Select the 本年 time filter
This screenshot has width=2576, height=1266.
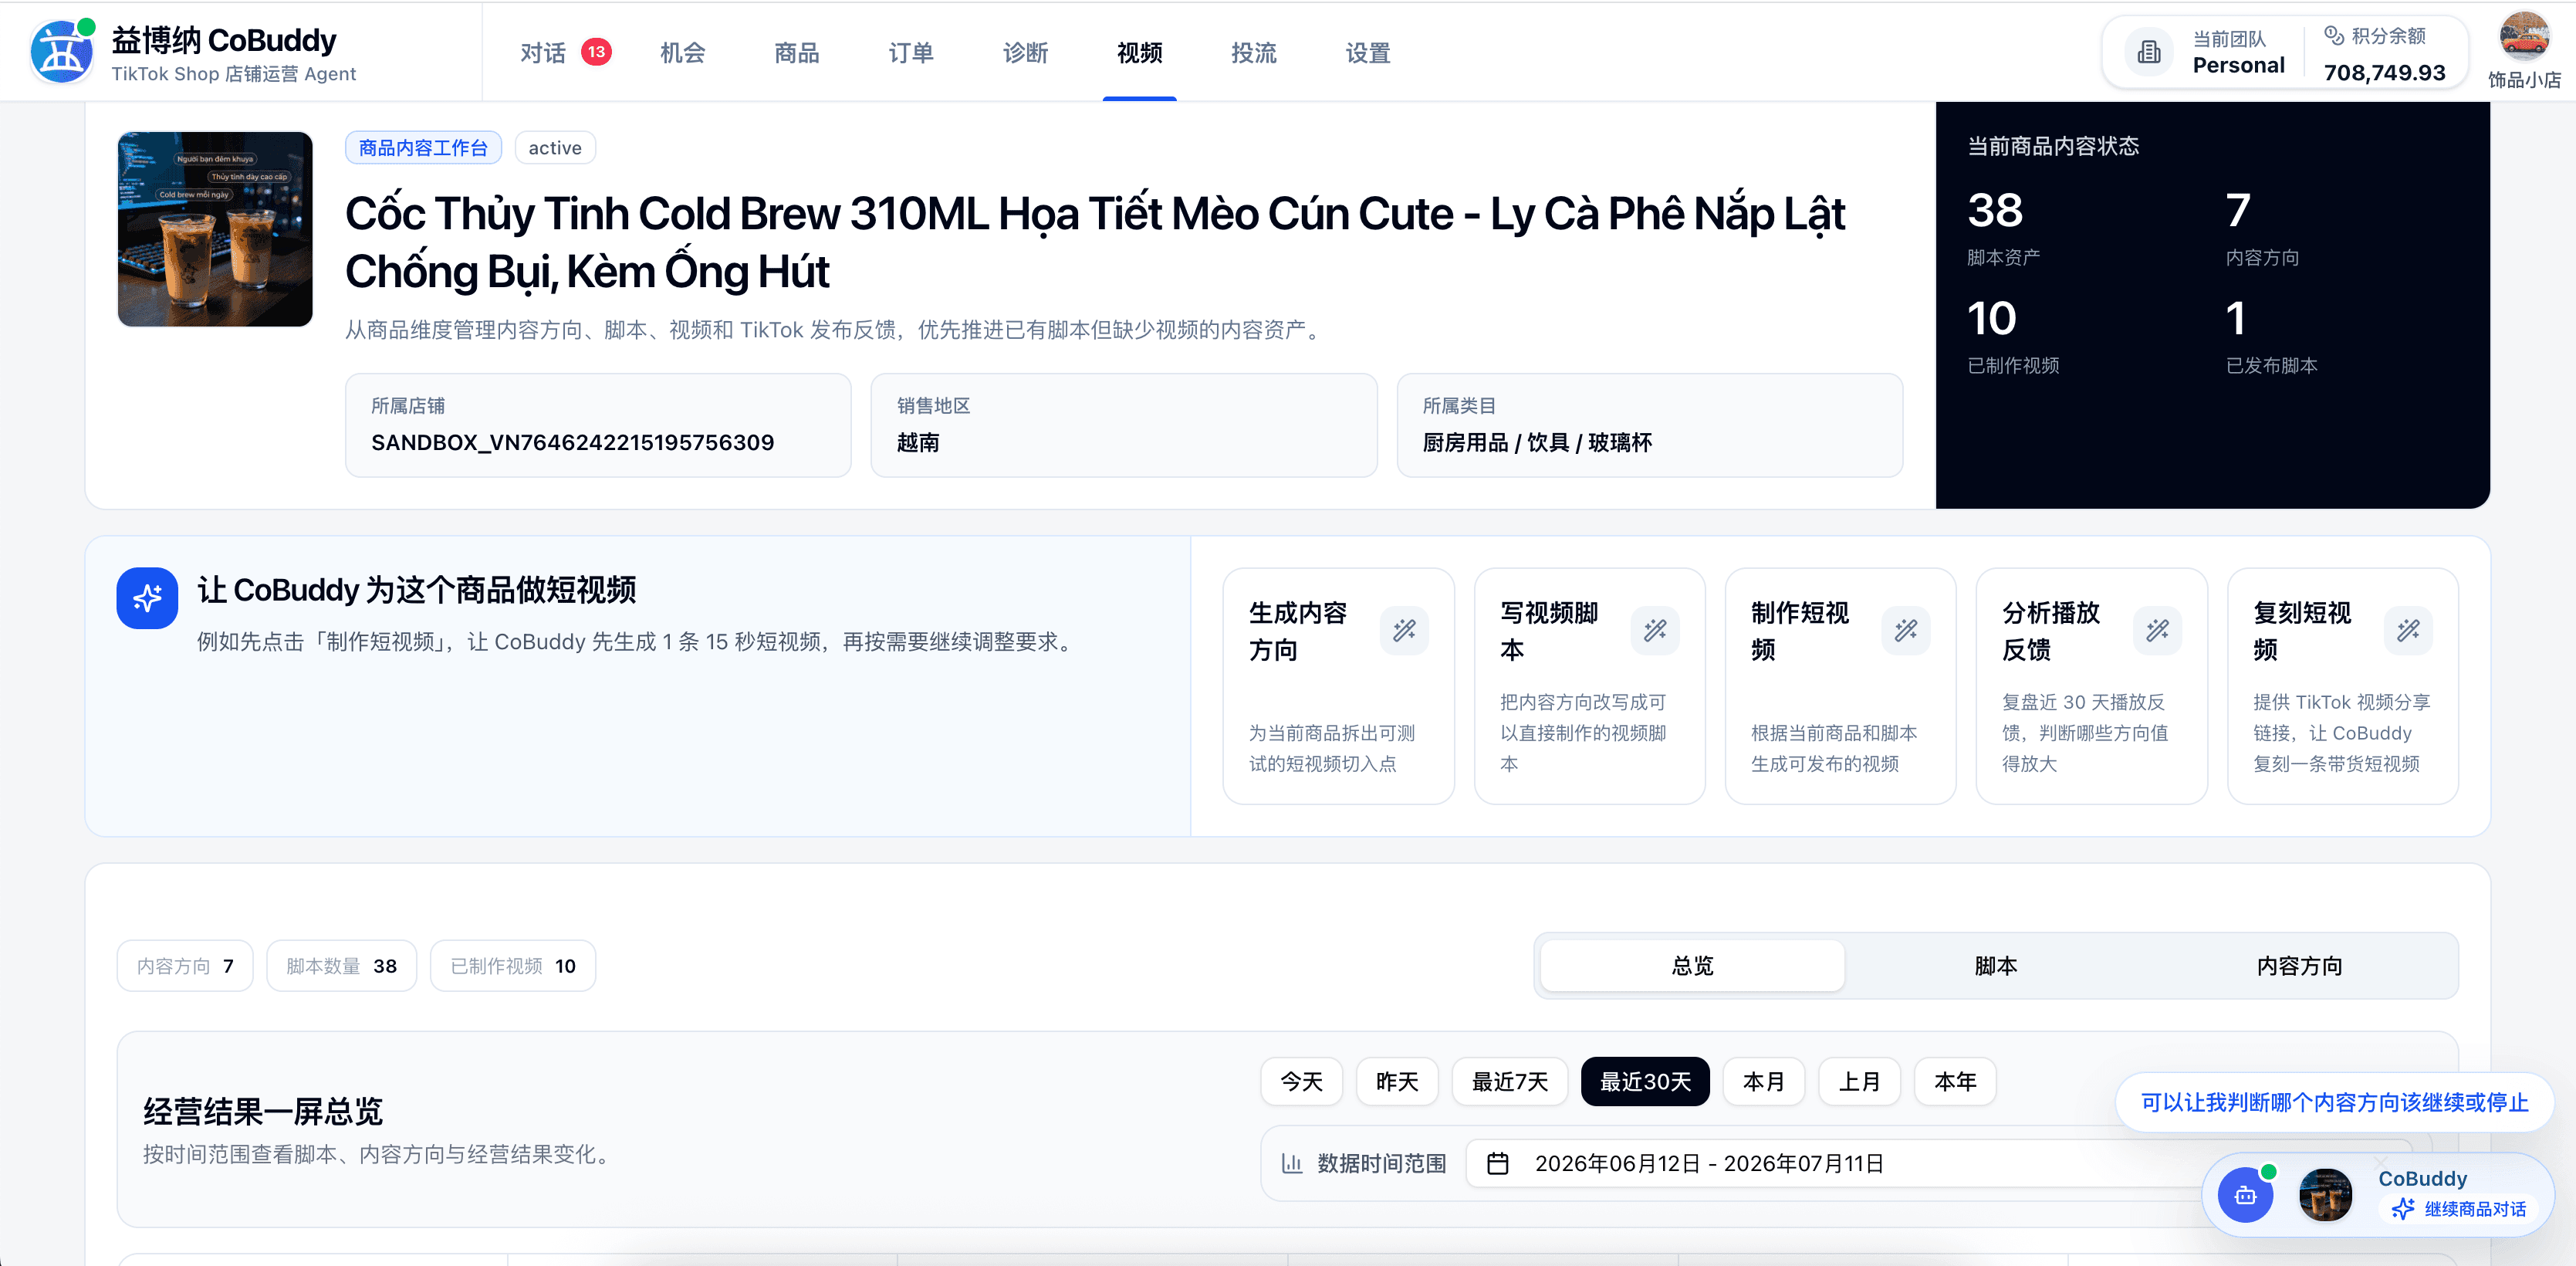[x=1955, y=1081]
